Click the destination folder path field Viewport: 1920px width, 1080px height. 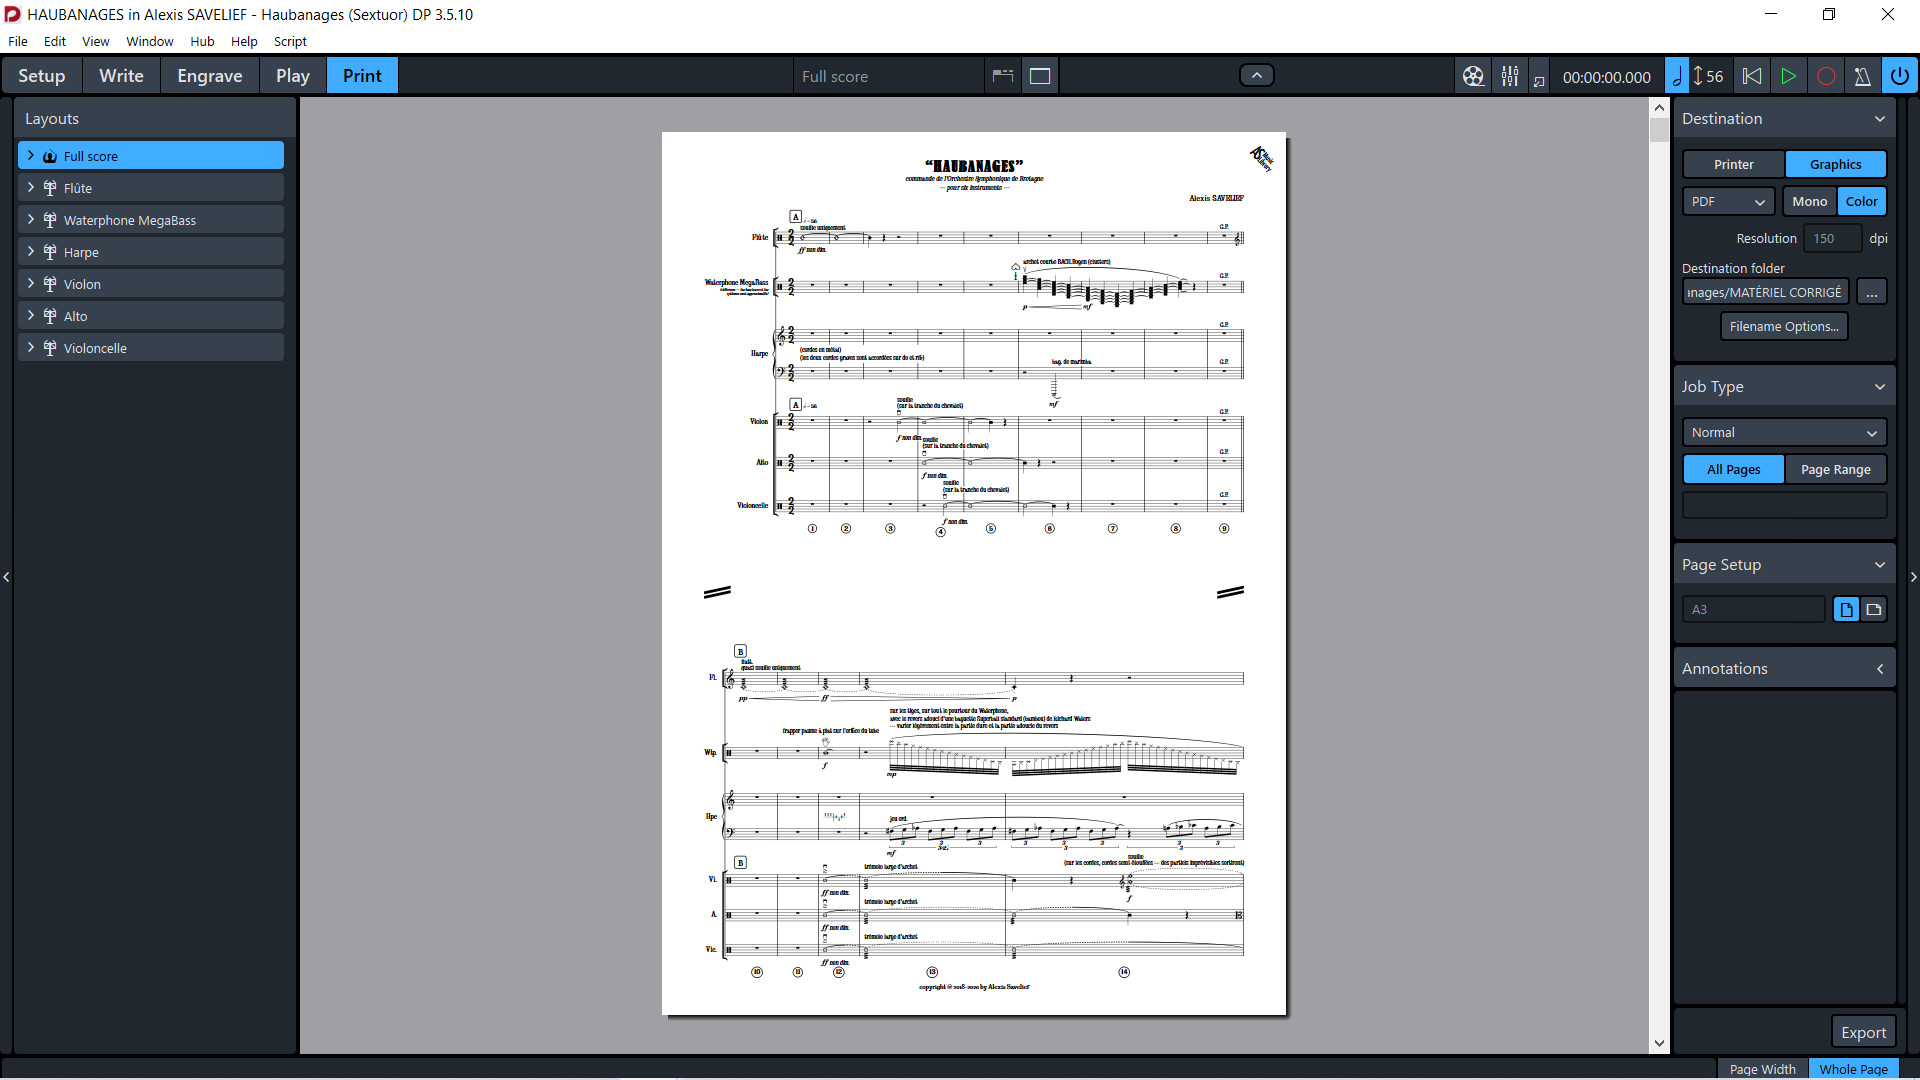click(x=1765, y=292)
